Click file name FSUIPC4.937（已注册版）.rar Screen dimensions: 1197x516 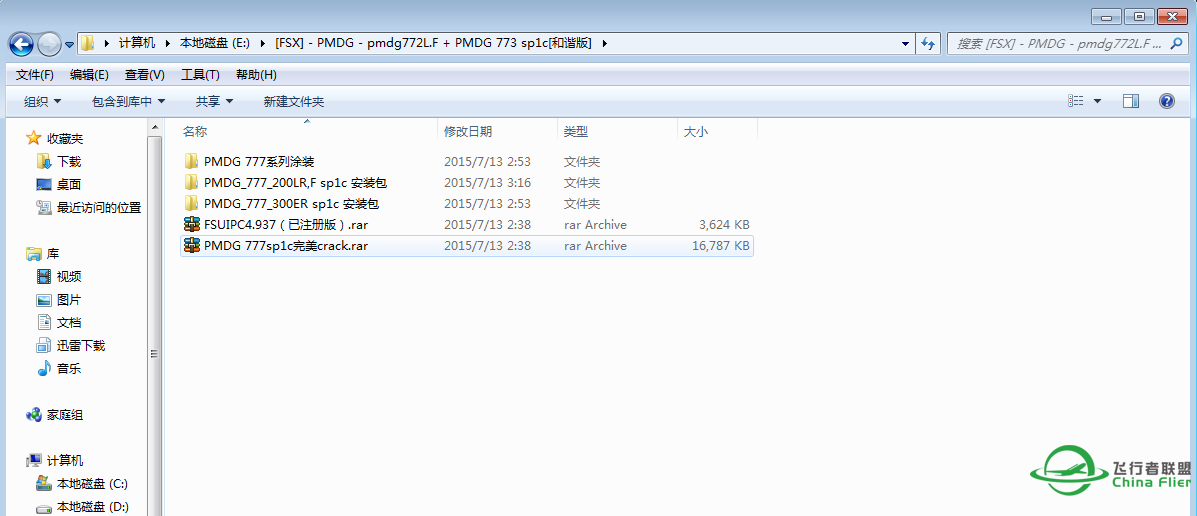[x=286, y=224]
